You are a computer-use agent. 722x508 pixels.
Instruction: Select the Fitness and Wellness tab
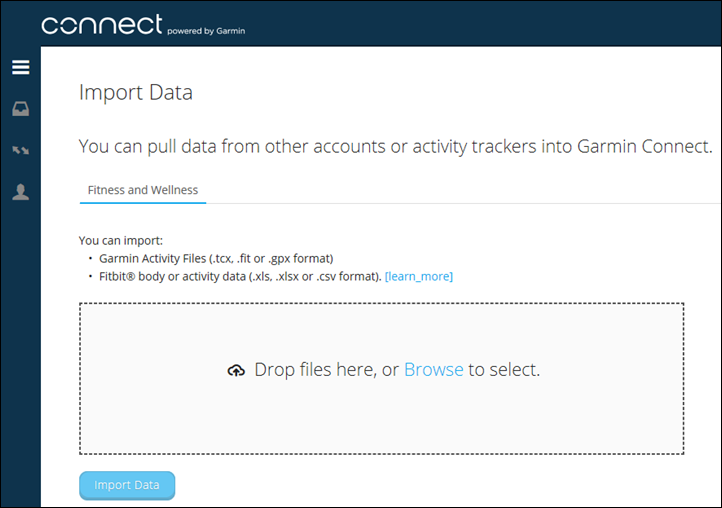pos(143,189)
